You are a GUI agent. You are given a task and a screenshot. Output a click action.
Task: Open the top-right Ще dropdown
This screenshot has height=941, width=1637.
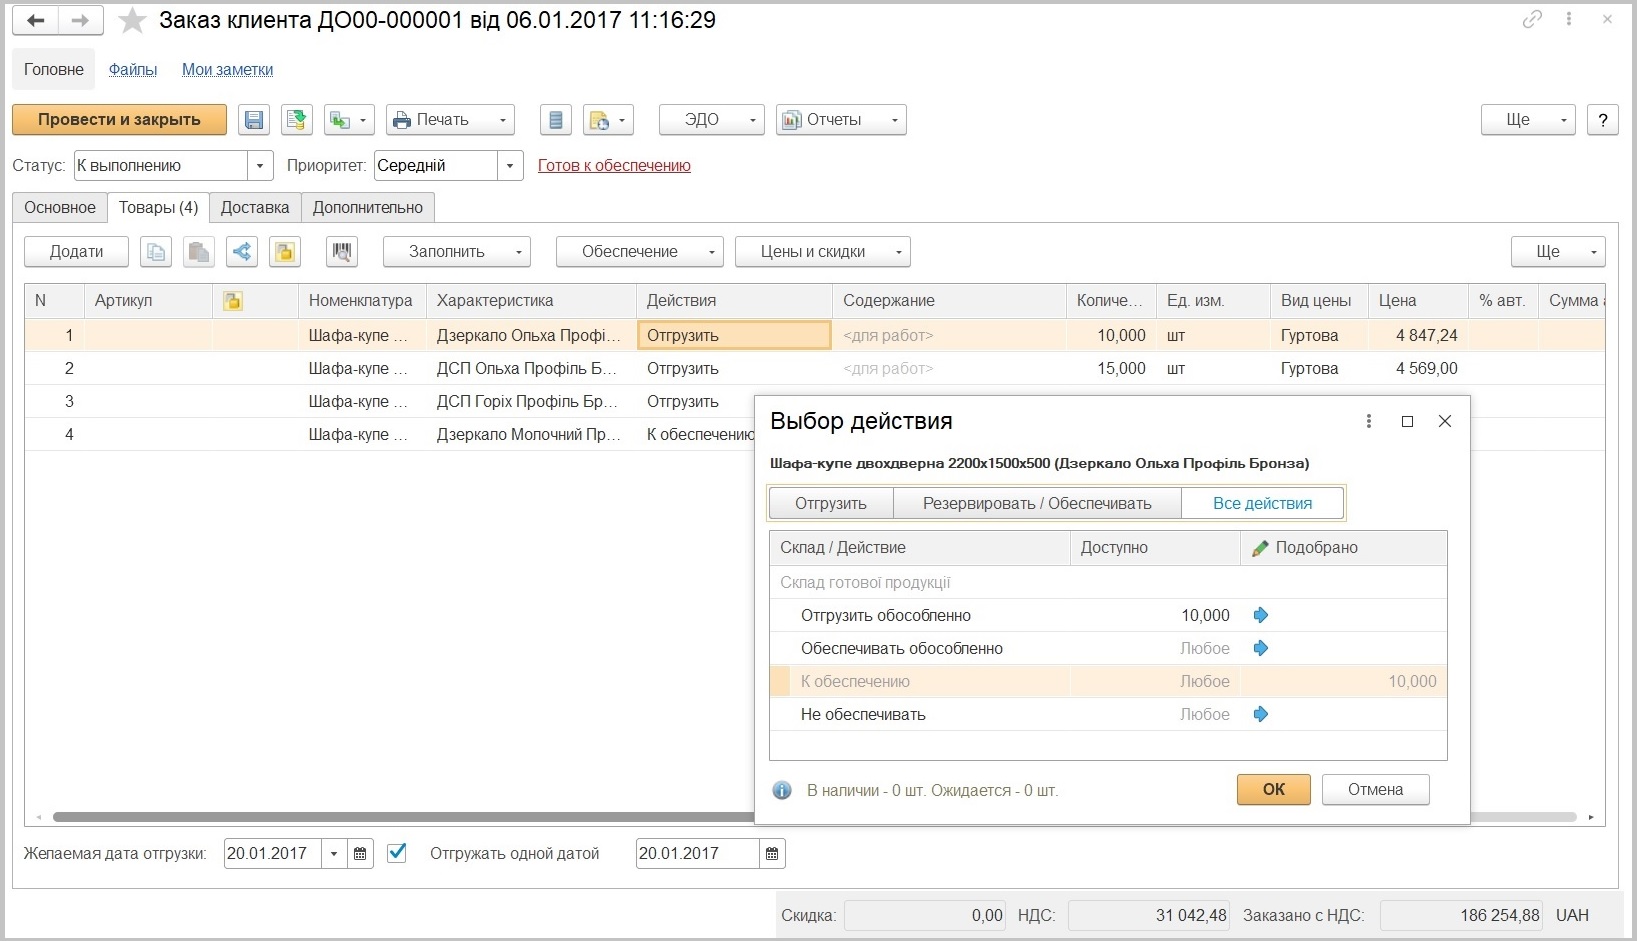pyautogui.click(x=1527, y=120)
